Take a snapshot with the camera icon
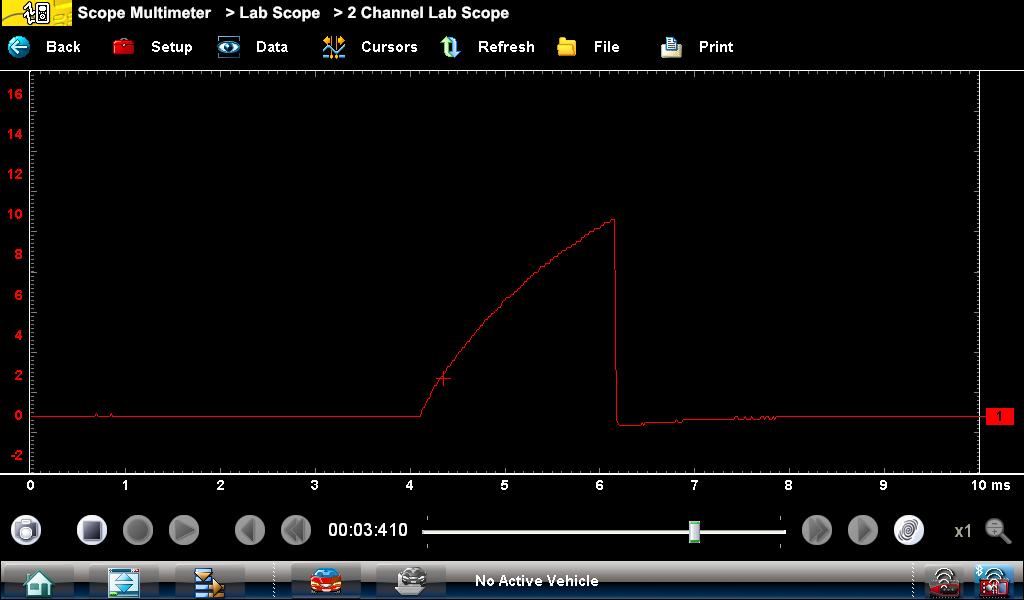 27,530
